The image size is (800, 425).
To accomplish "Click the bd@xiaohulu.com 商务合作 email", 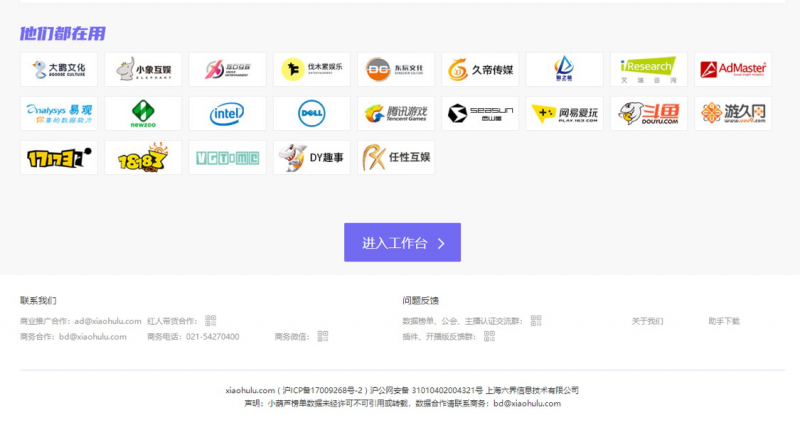I will coord(92,337).
